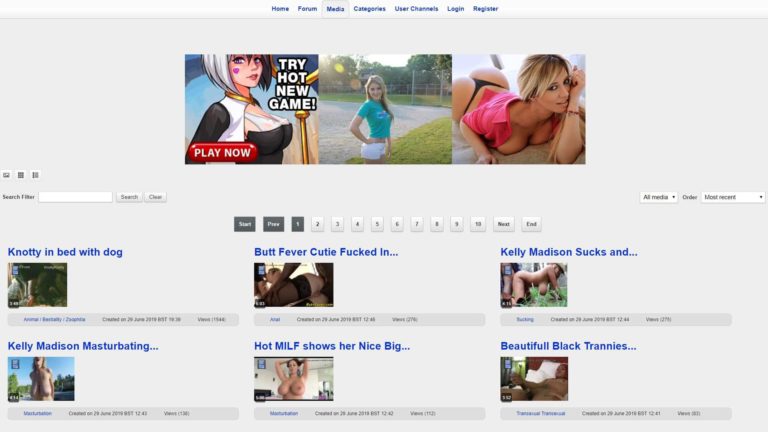Viewport: 768px width, 432px height.
Task: Go to page 2 in pagination
Action: [318, 224]
